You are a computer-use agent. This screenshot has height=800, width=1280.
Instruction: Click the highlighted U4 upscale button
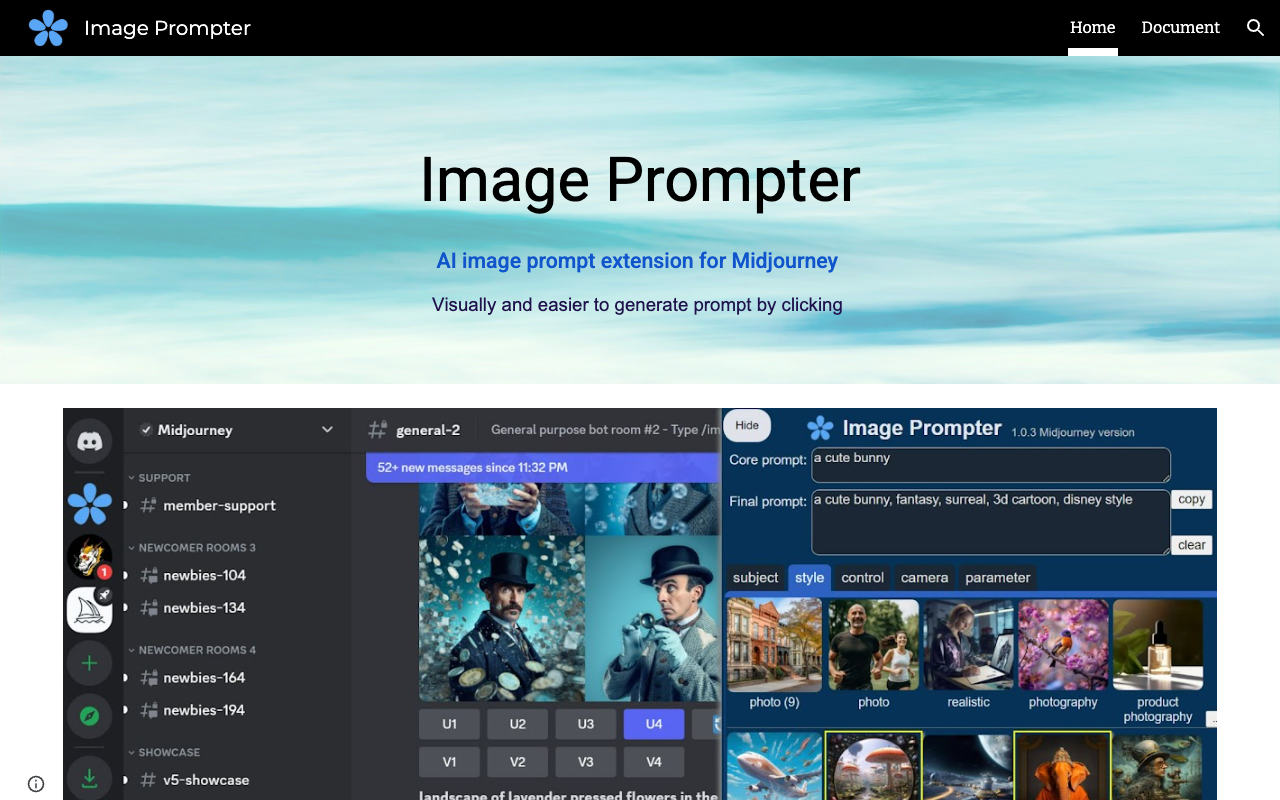coord(654,724)
